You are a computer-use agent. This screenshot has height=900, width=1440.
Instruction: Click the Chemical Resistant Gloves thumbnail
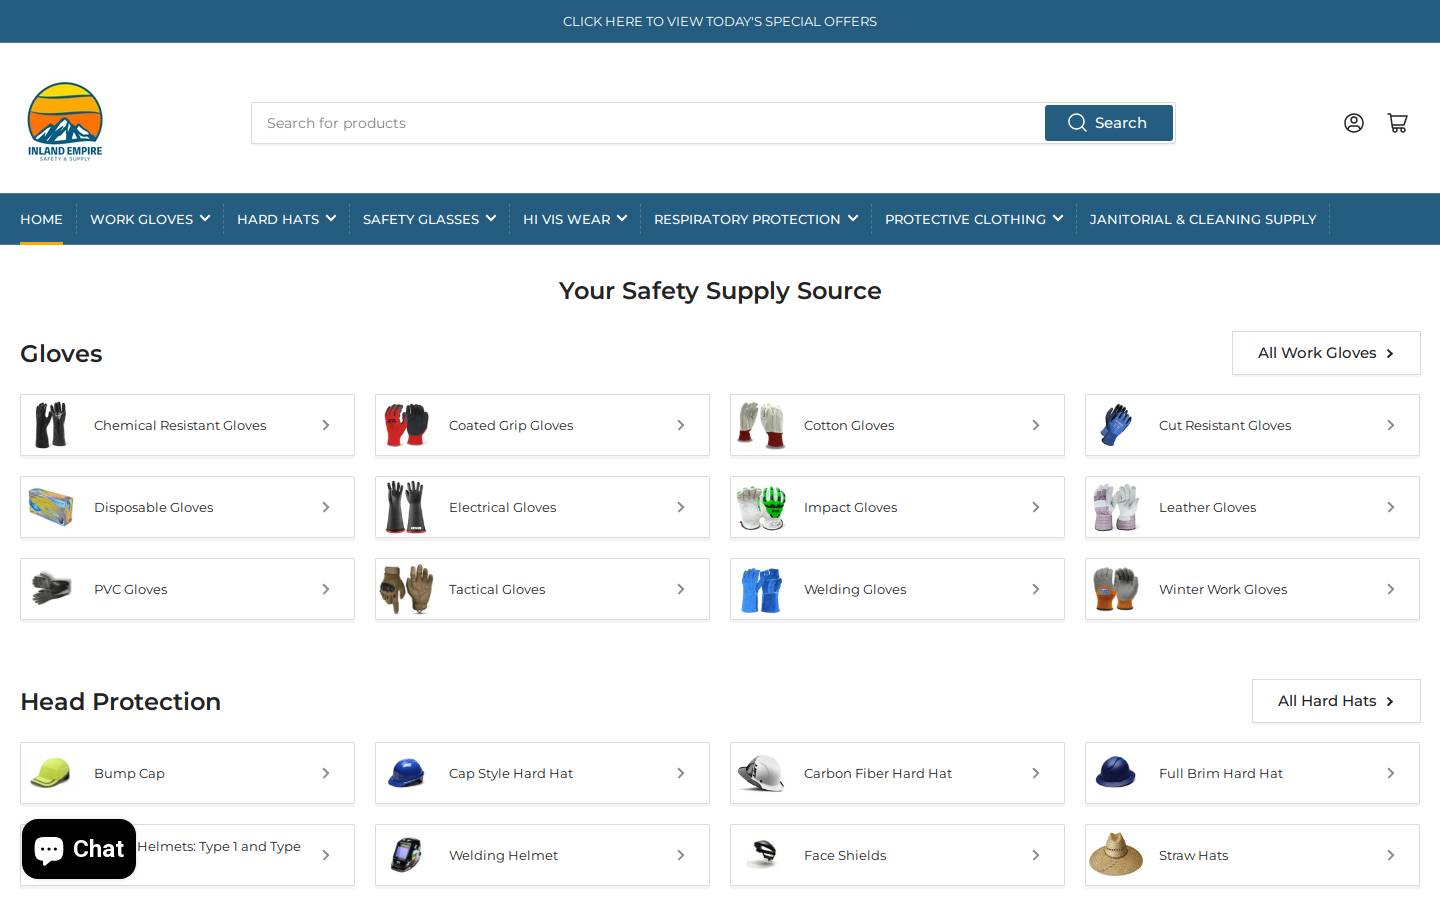[51, 425]
